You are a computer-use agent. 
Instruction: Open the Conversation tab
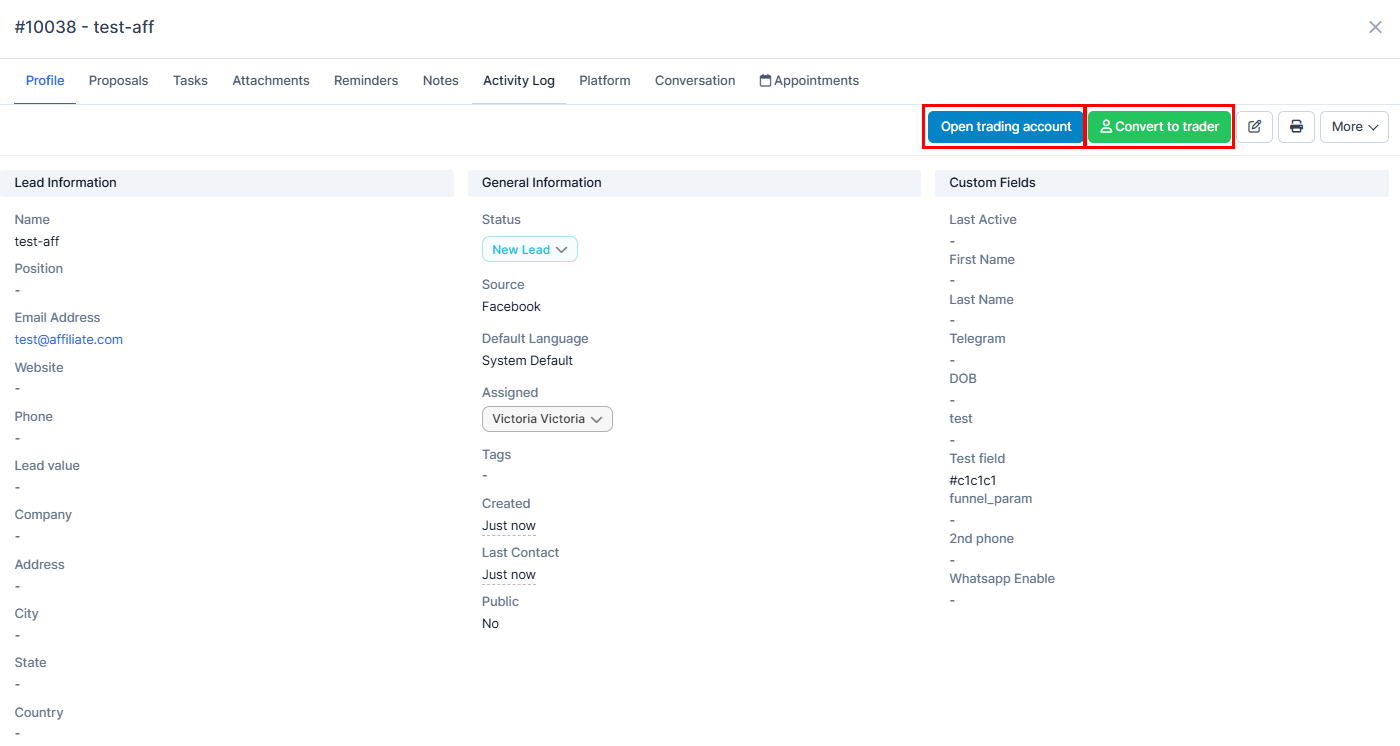tap(695, 81)
